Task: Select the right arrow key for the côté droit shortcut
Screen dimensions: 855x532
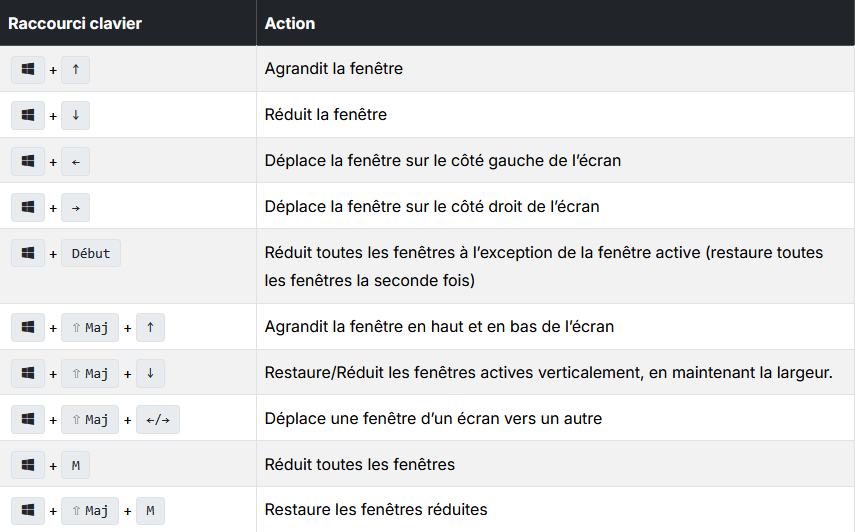Action: click(75, 207)
